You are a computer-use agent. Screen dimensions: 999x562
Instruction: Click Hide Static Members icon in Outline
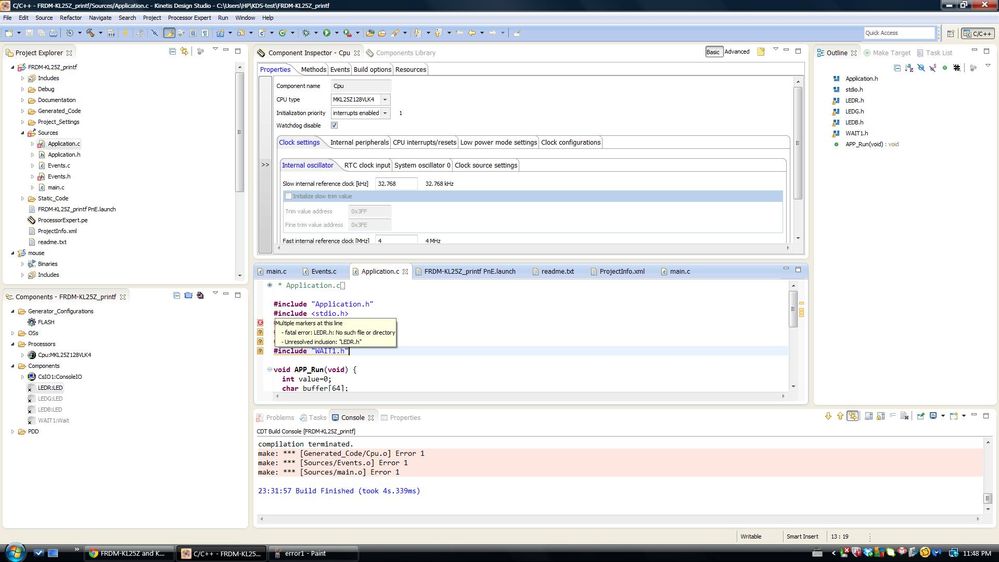(x=933, y=68)
